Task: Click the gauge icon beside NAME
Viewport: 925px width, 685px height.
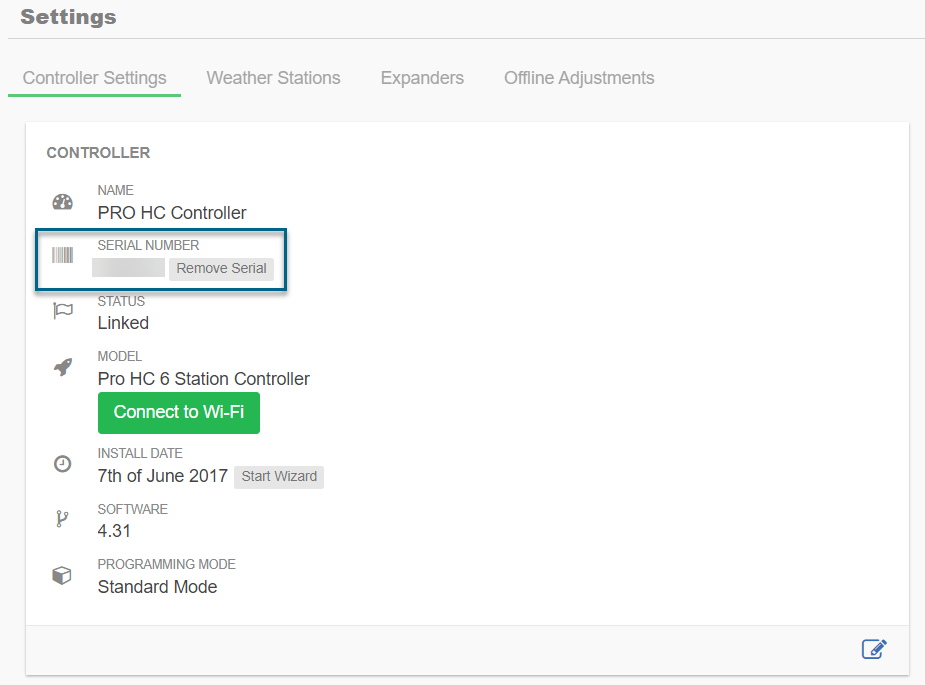Action: [62, 203]
